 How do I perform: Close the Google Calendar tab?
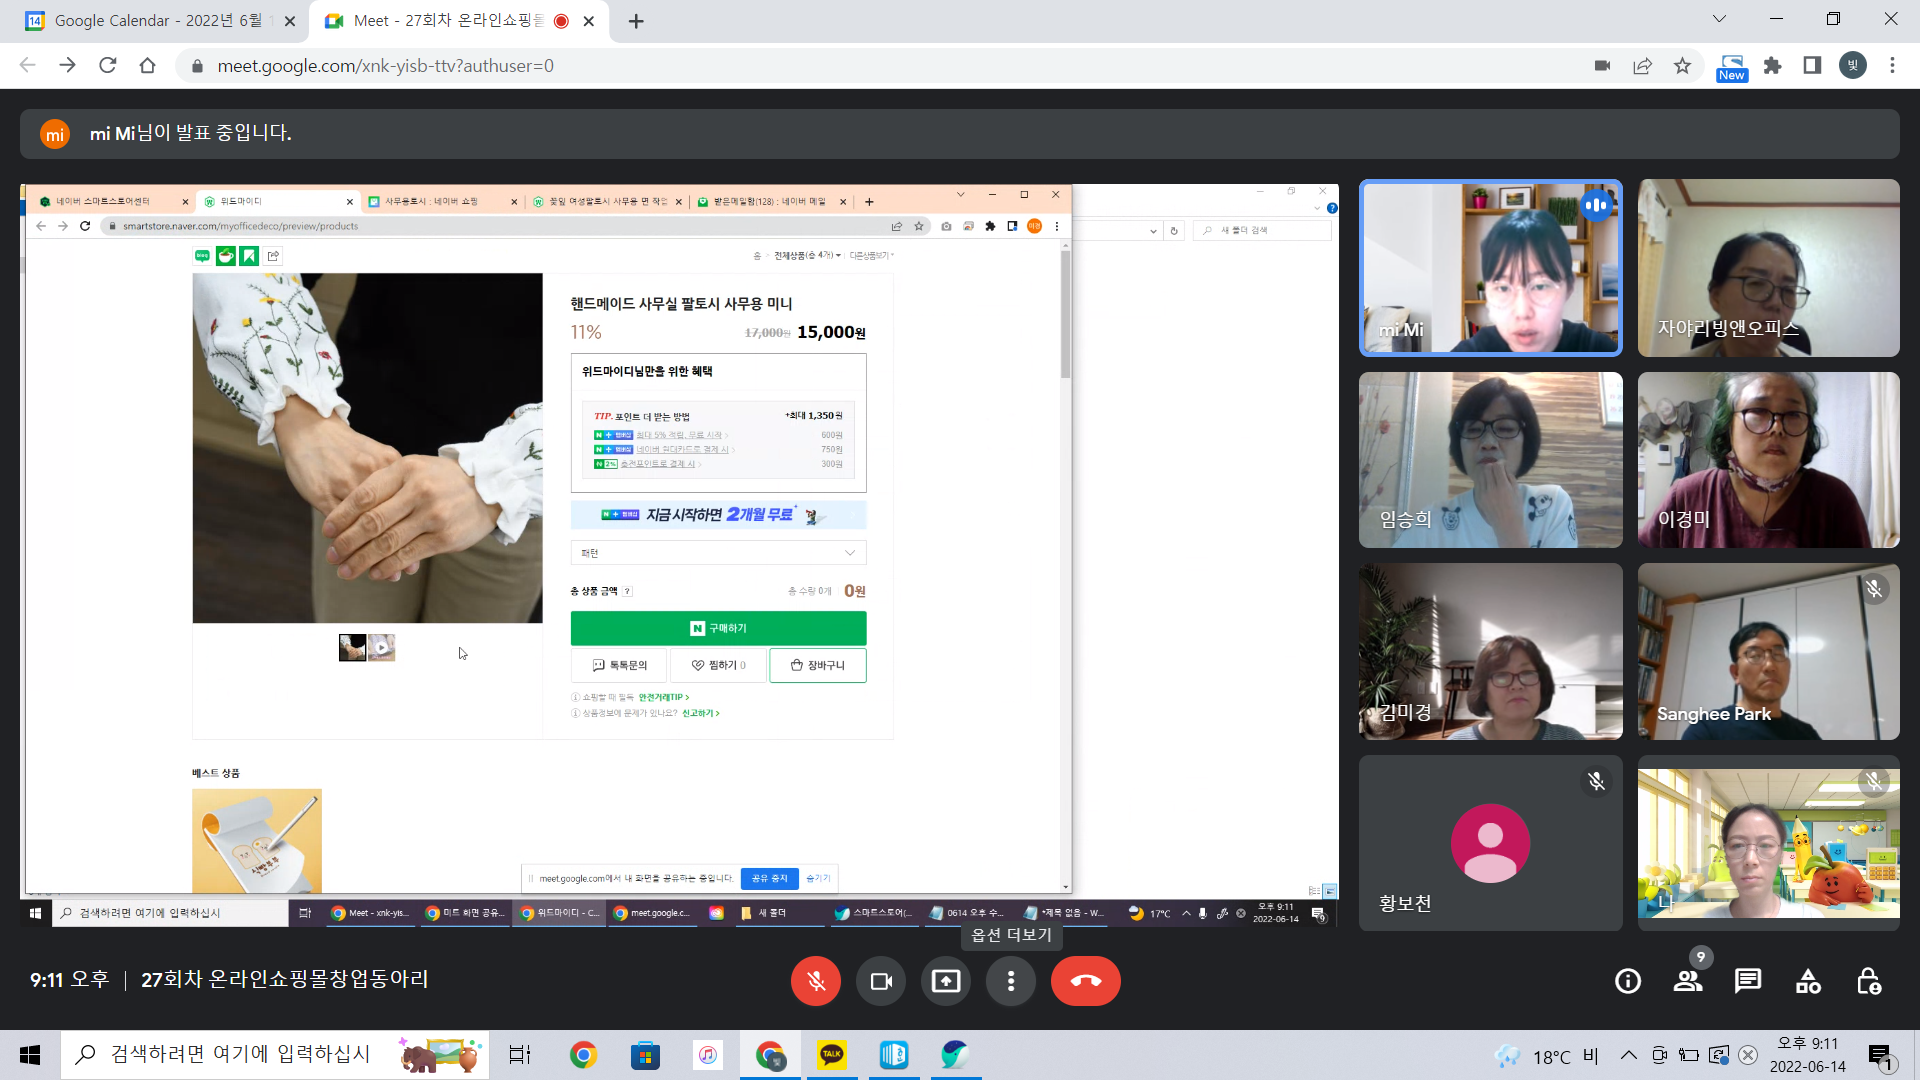(290, 21)
